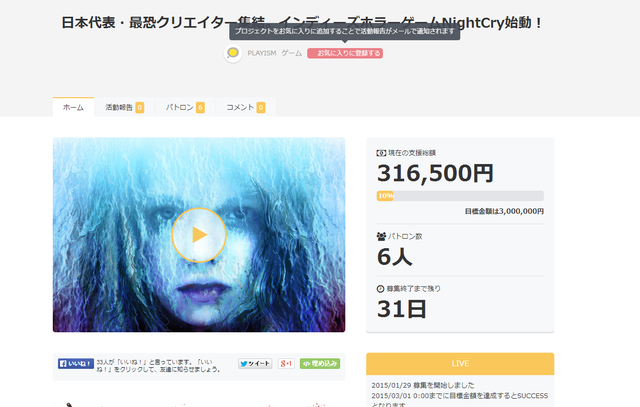
Task: Open the 活動報告 tab
Action: click(x=124, y=107)
